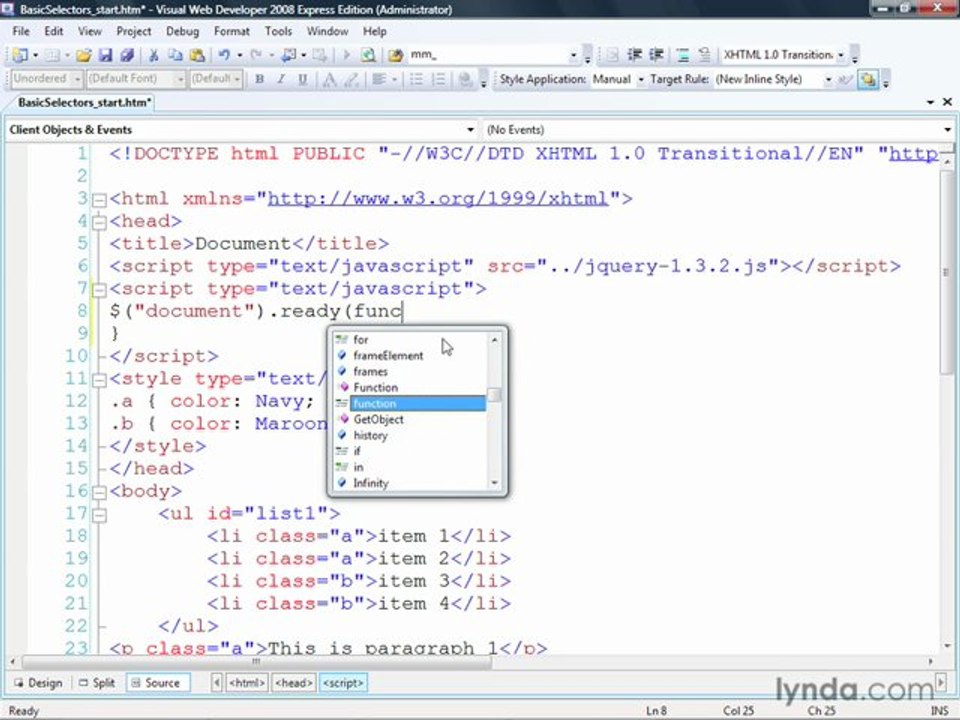Click the Background highlight color icon
Screen dimensions: 960x720
pyautogui.click(x=351, y=80)
